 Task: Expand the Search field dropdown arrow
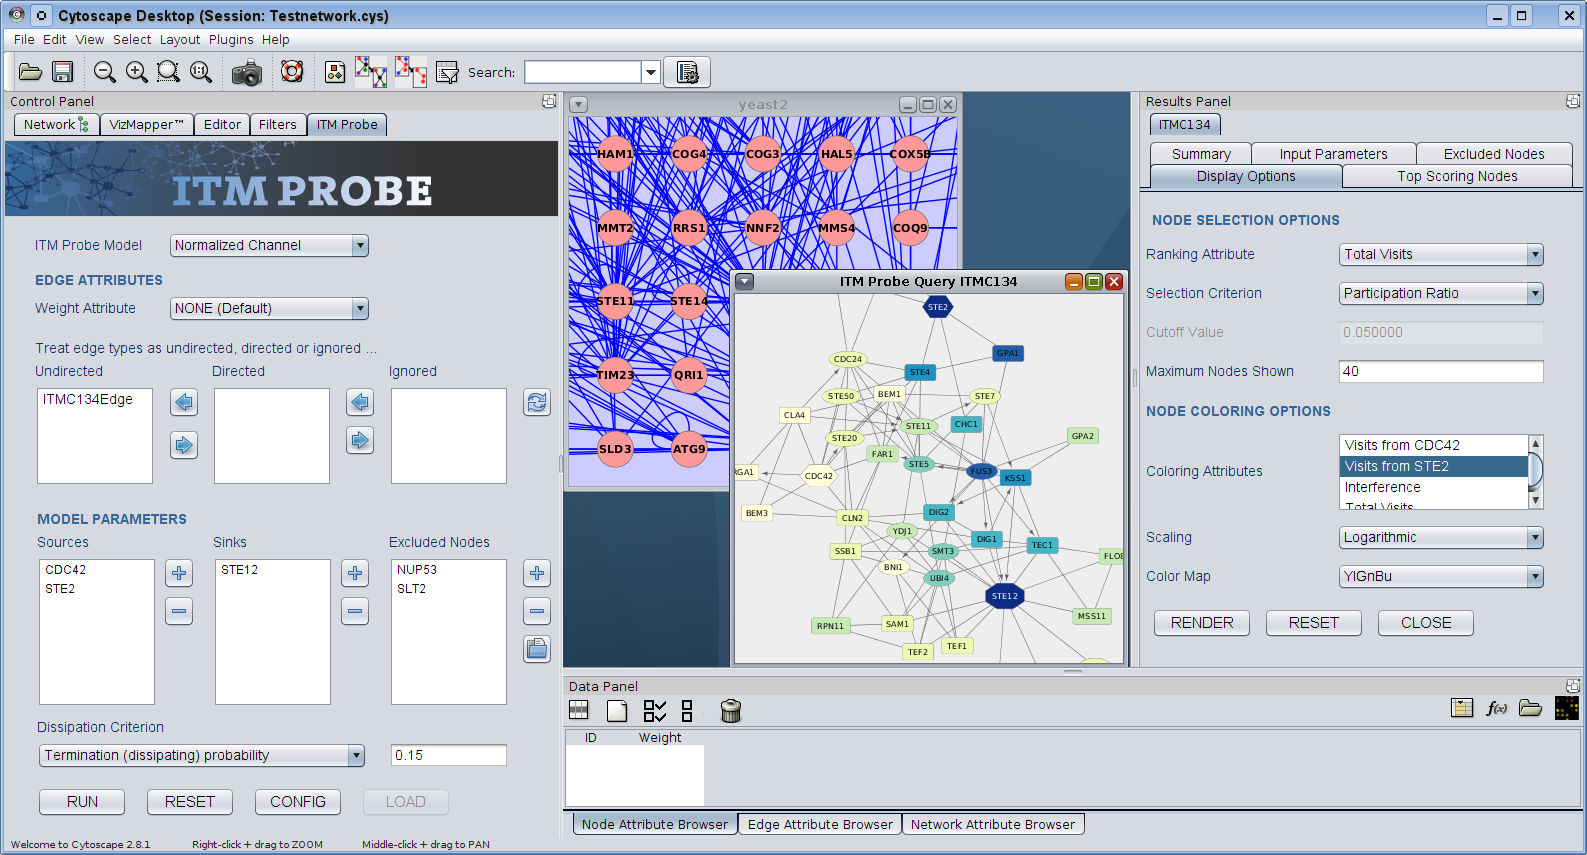651,72
